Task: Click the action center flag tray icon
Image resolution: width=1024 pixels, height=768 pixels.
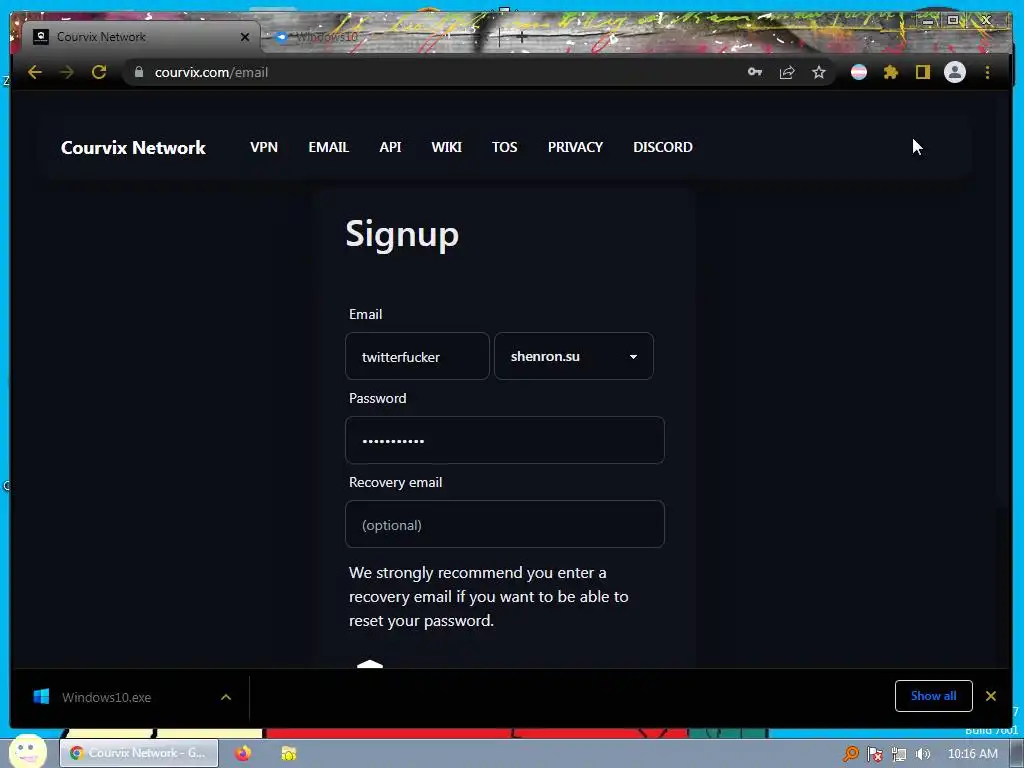Action: [874, 754]
